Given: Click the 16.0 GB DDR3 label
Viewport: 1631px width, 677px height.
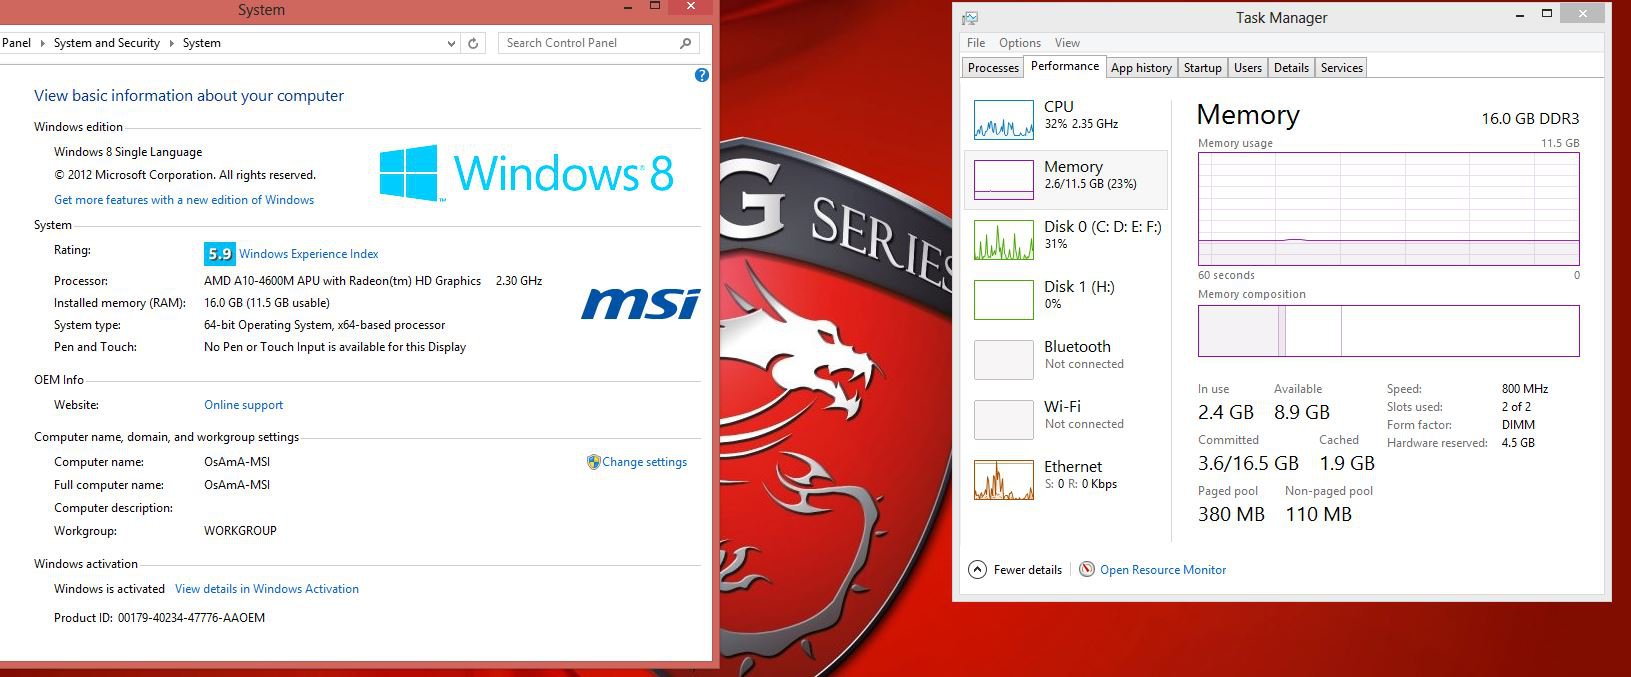Looking at the screenshot, I should click(x=1530, y=118).
